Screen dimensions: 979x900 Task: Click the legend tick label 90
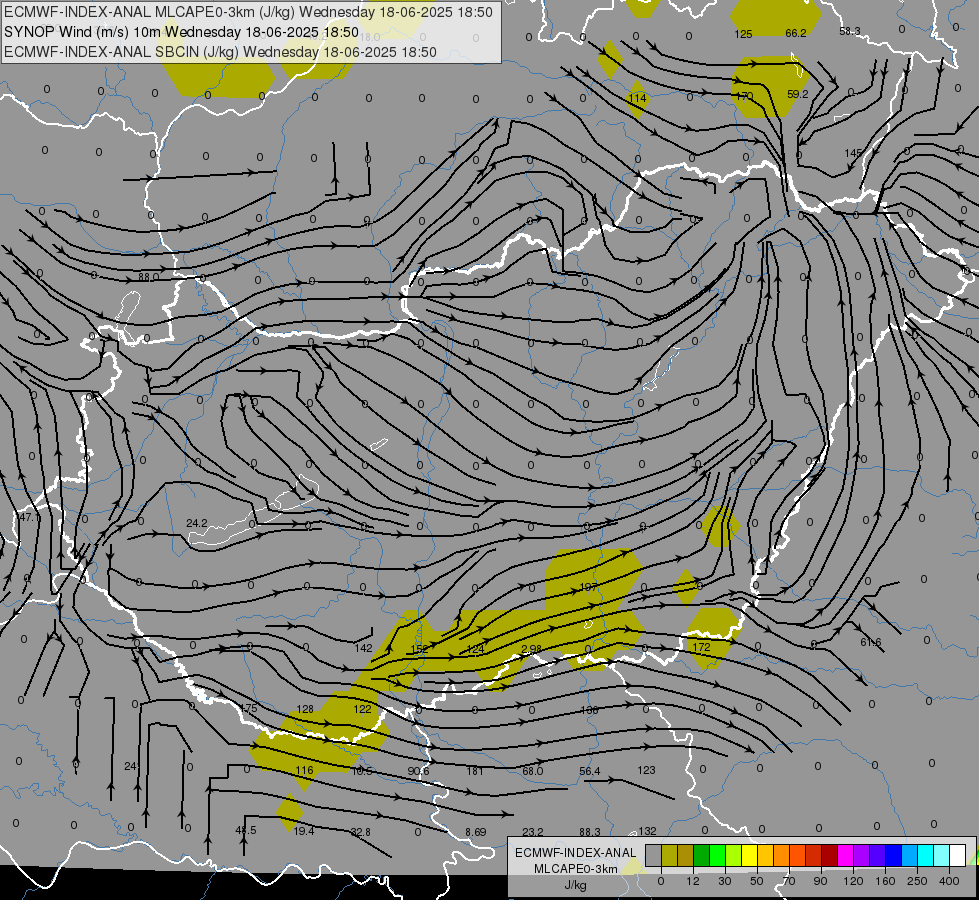coord(820,881)
